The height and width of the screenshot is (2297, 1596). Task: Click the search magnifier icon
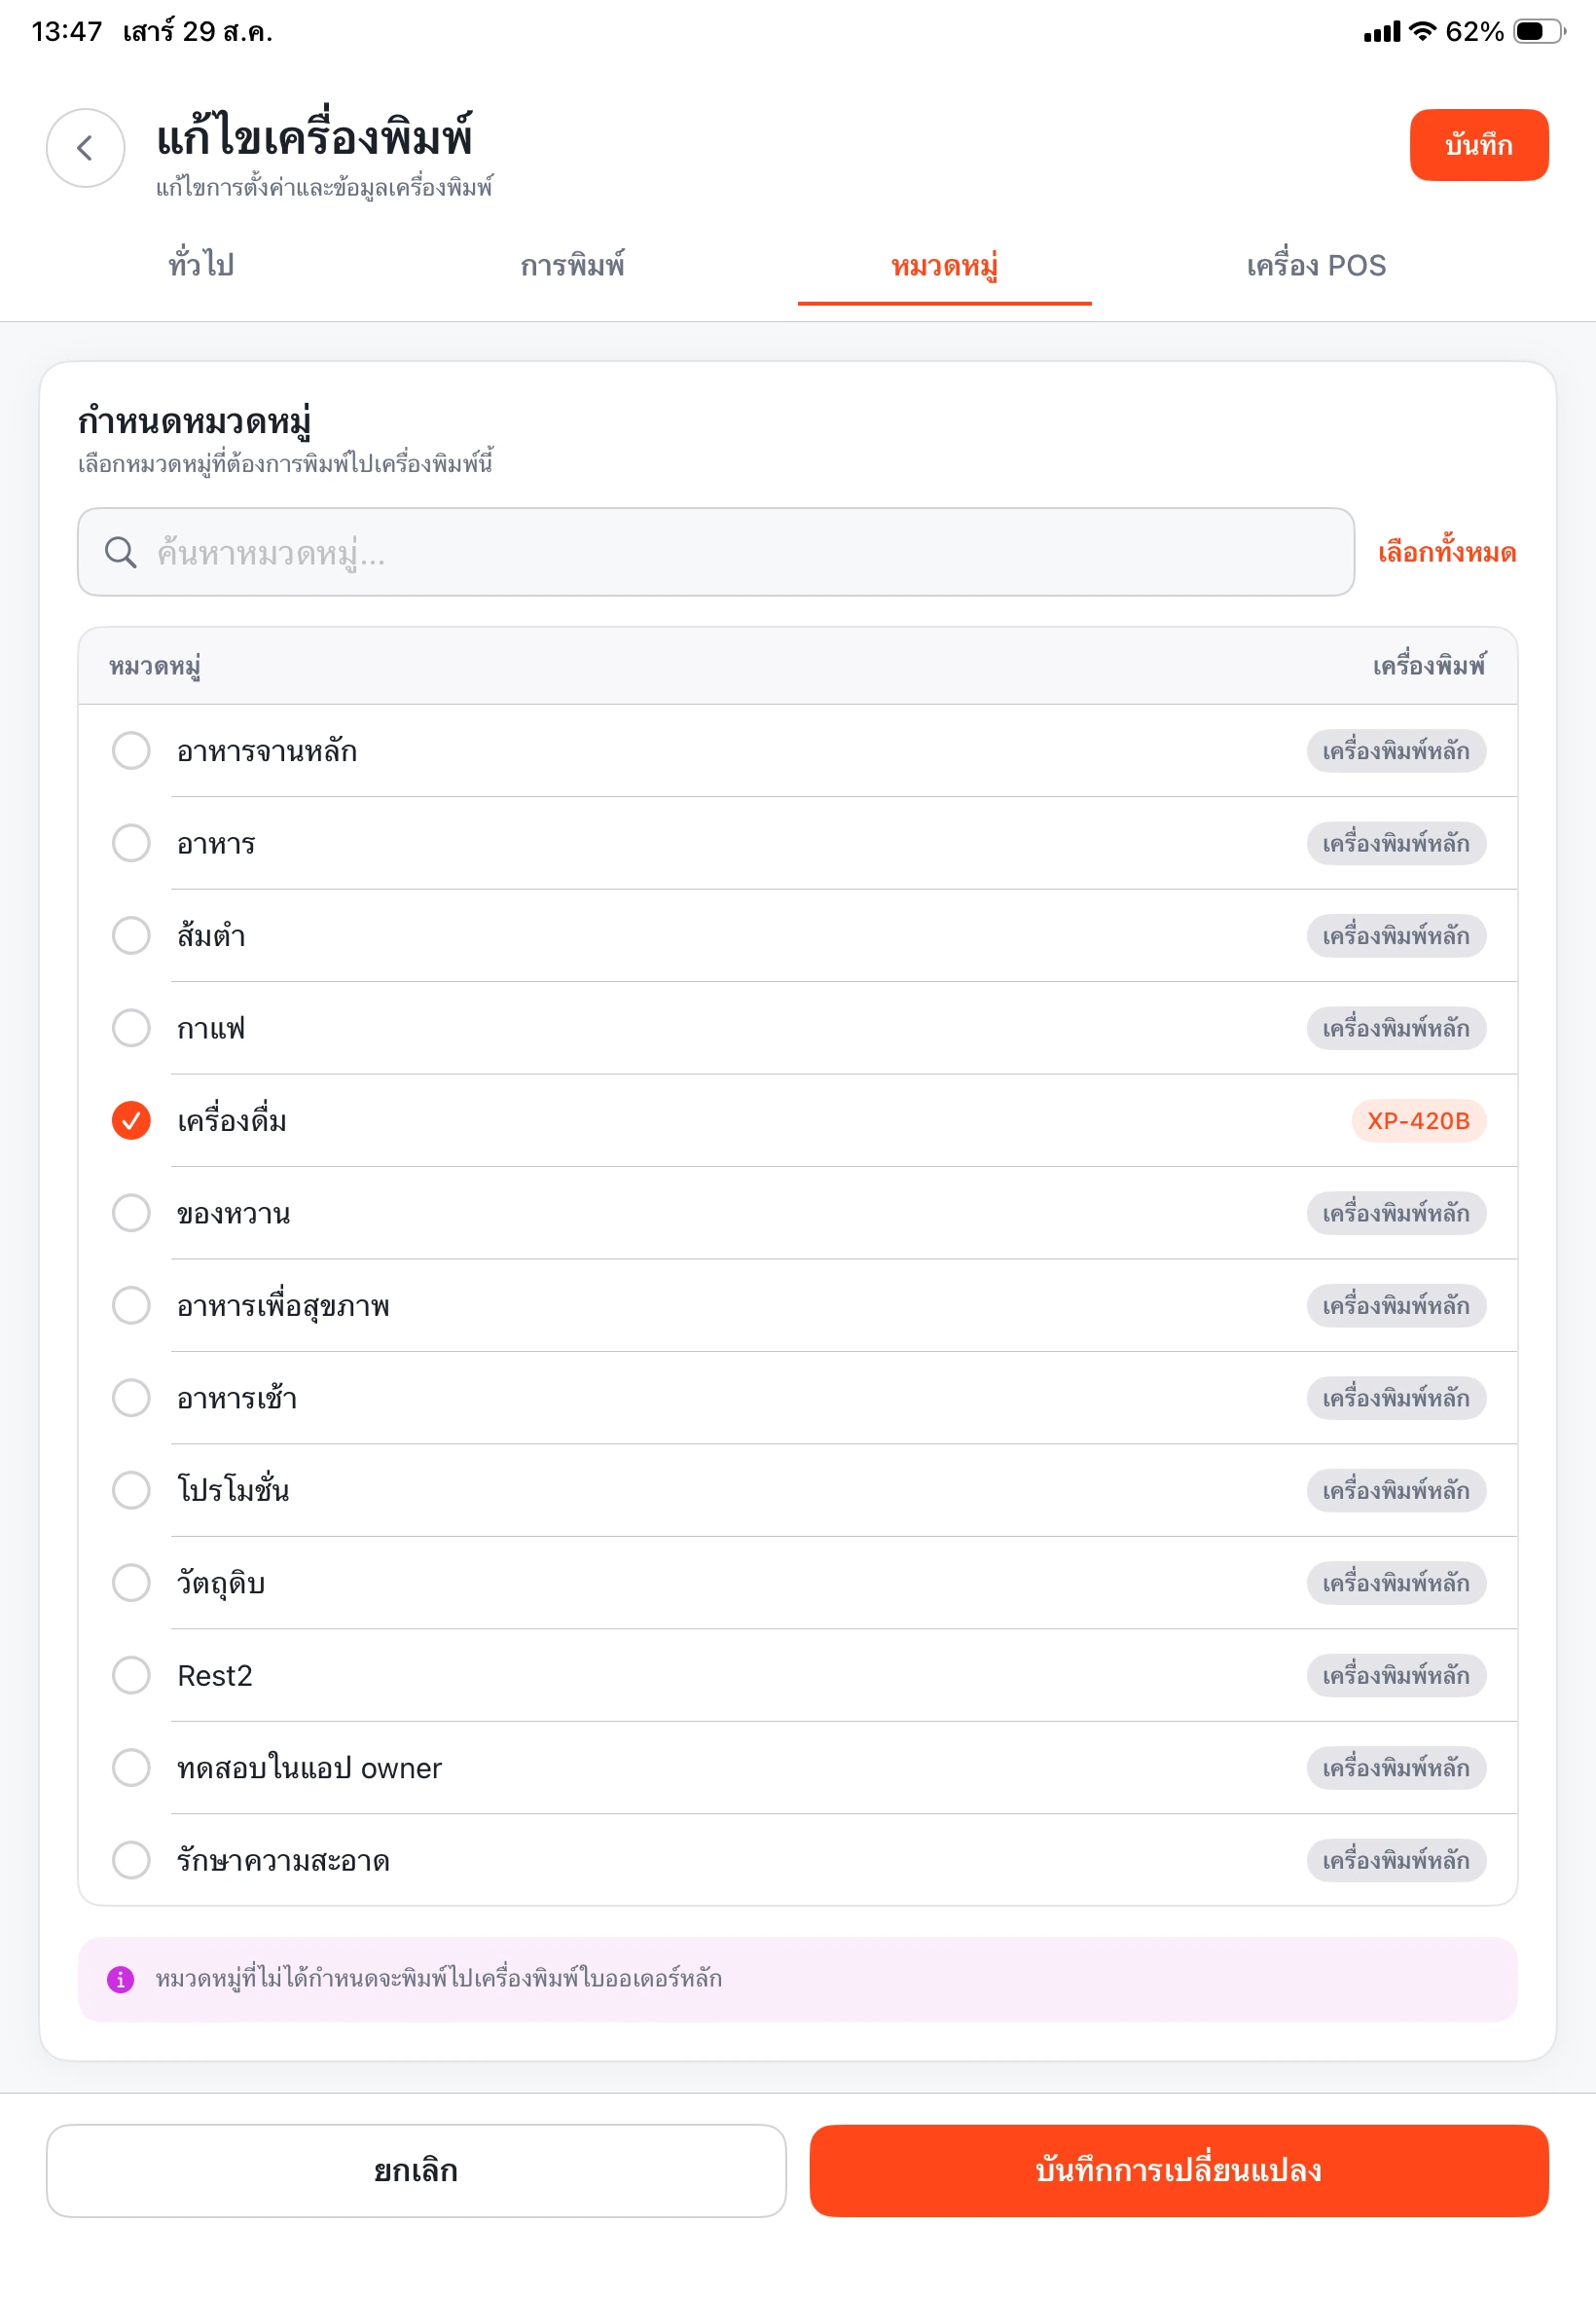(121, 552)
